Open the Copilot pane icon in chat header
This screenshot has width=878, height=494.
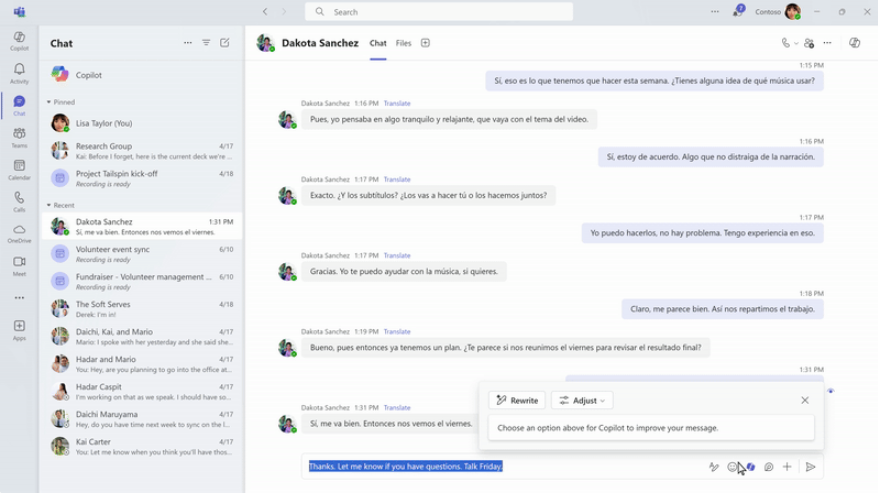pos(855,43)
